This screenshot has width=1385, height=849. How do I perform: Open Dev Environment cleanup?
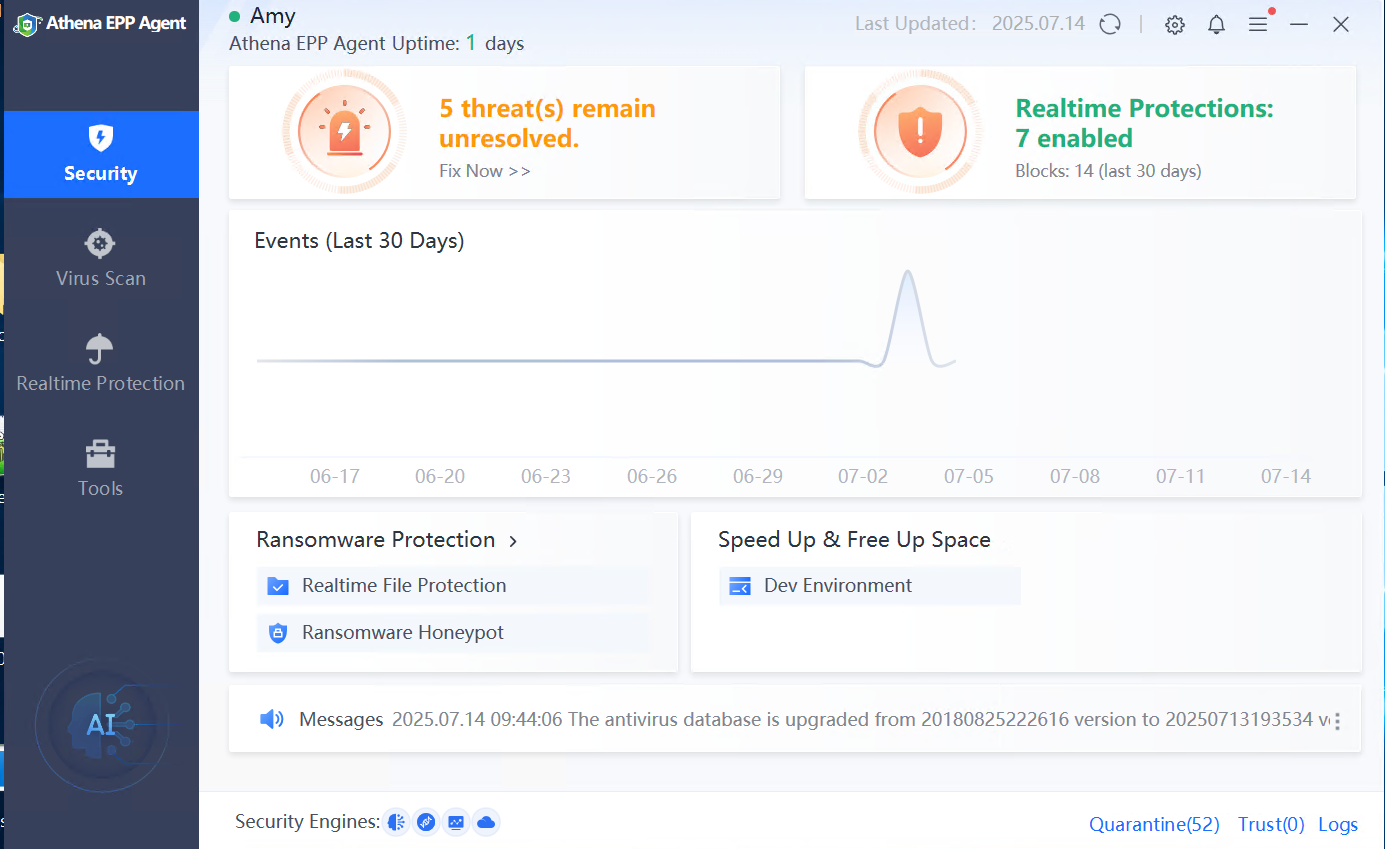[870, 586]
